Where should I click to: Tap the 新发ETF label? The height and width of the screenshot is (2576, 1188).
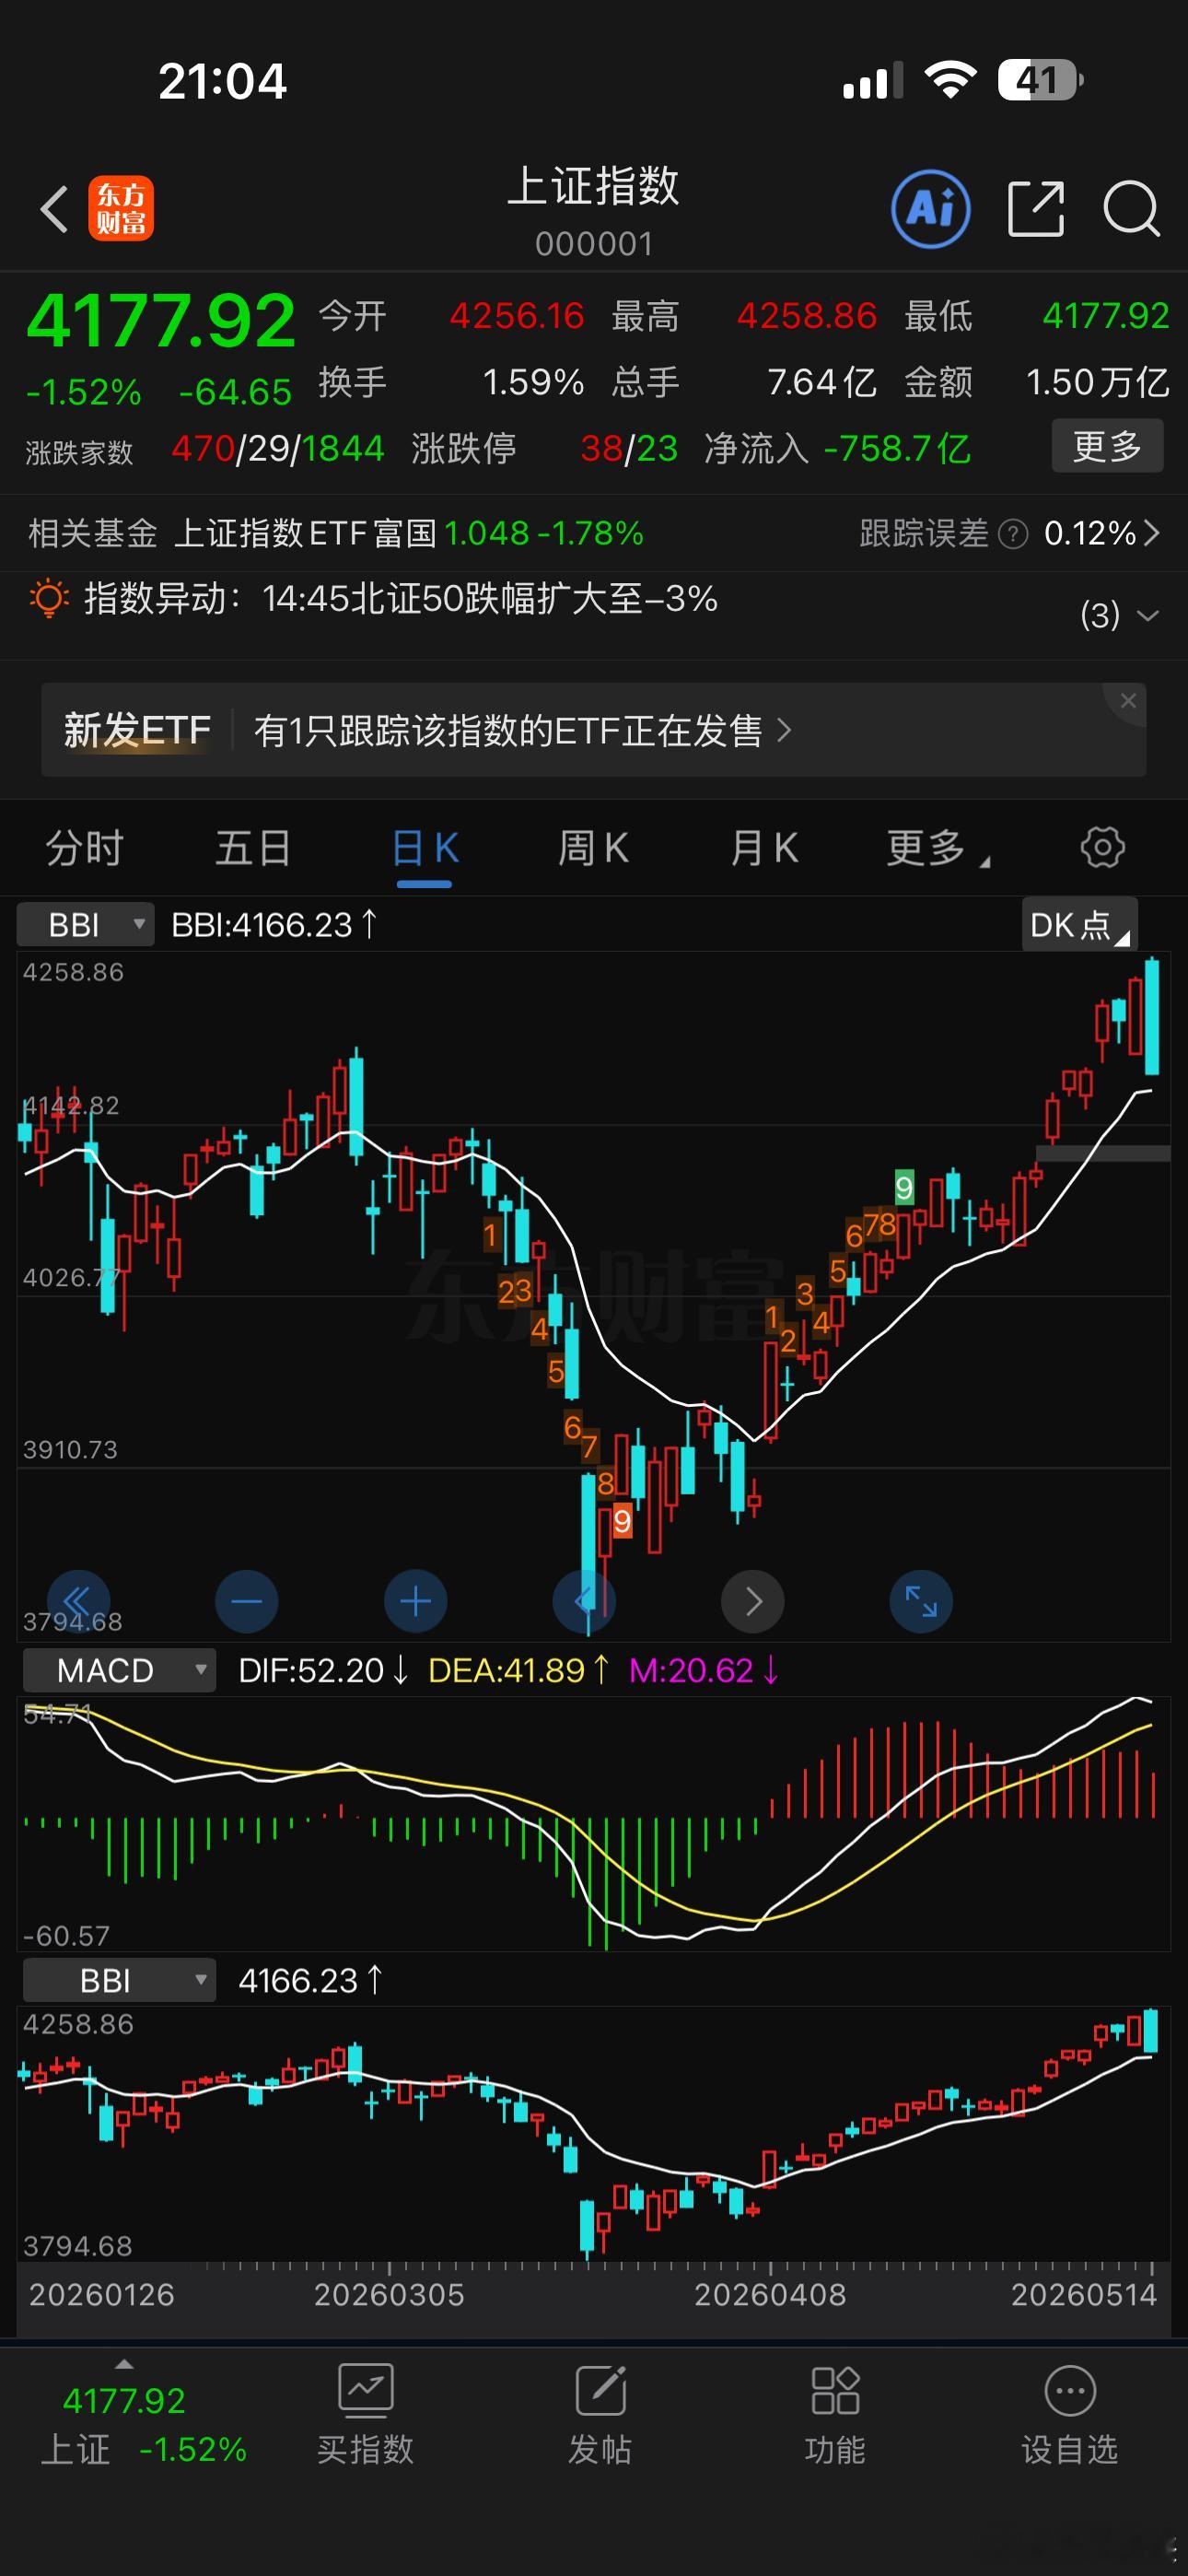pyautogui.click(x=137, y=731)
